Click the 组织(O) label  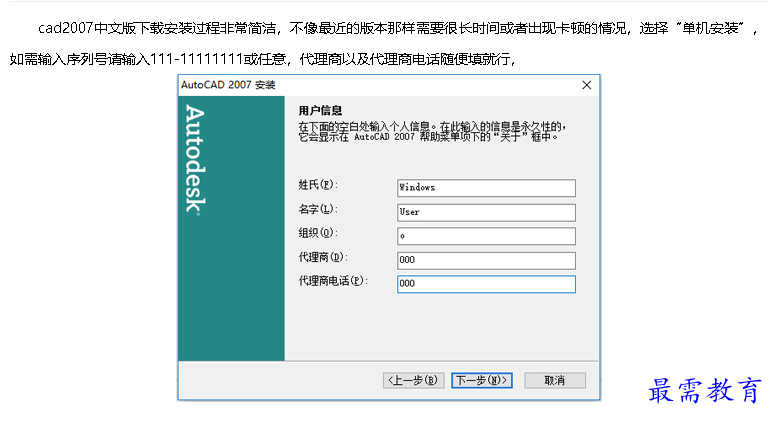(x=318, y=233)
